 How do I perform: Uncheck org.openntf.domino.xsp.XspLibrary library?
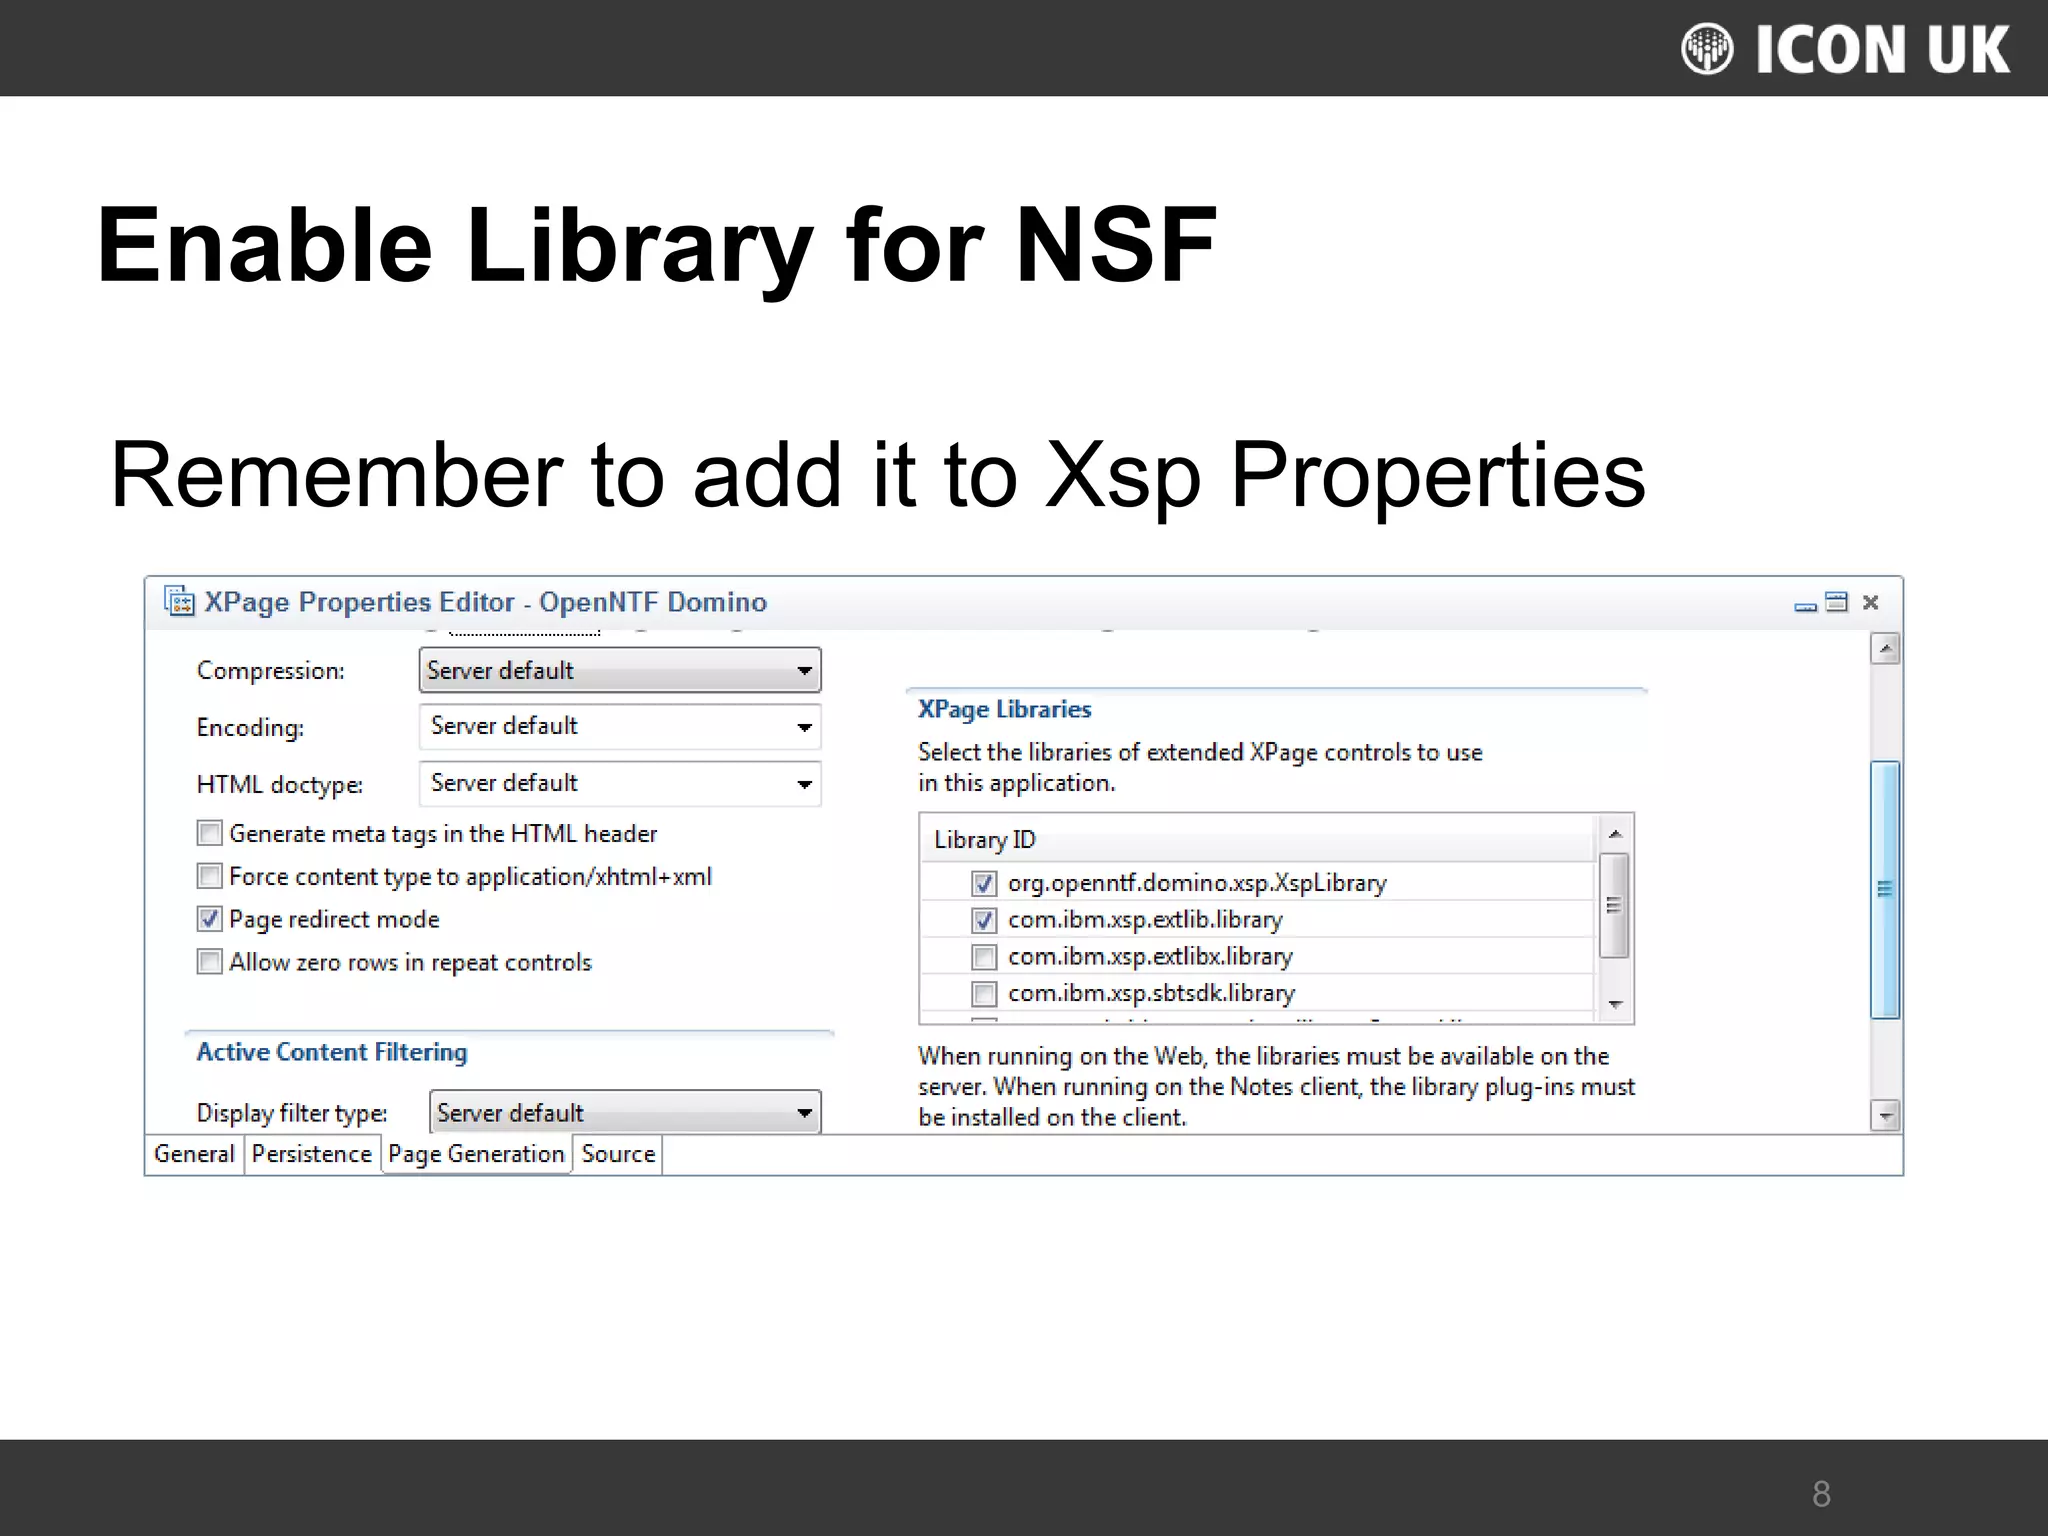(984, 884)
